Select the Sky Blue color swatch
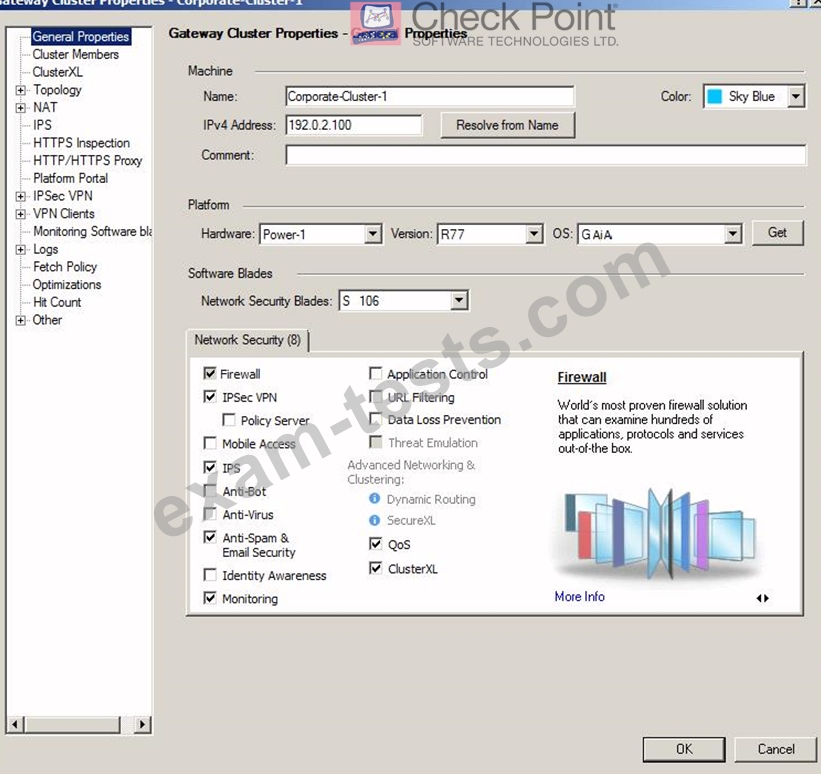Viewport: 821px width, 774px height. 714,96
